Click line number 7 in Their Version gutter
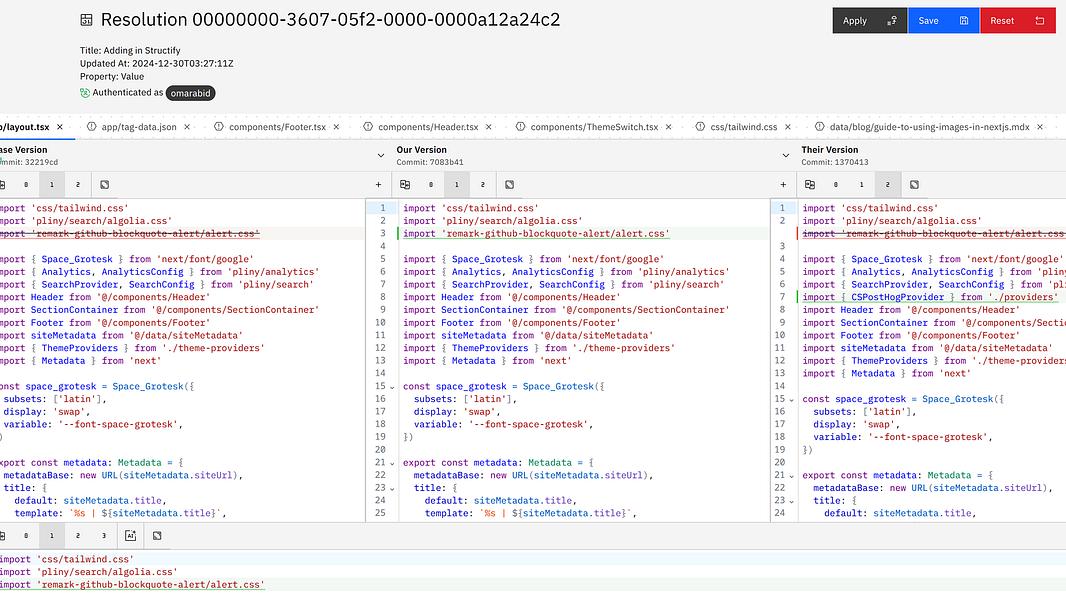 pyautogui.click(x=783, y=297)
